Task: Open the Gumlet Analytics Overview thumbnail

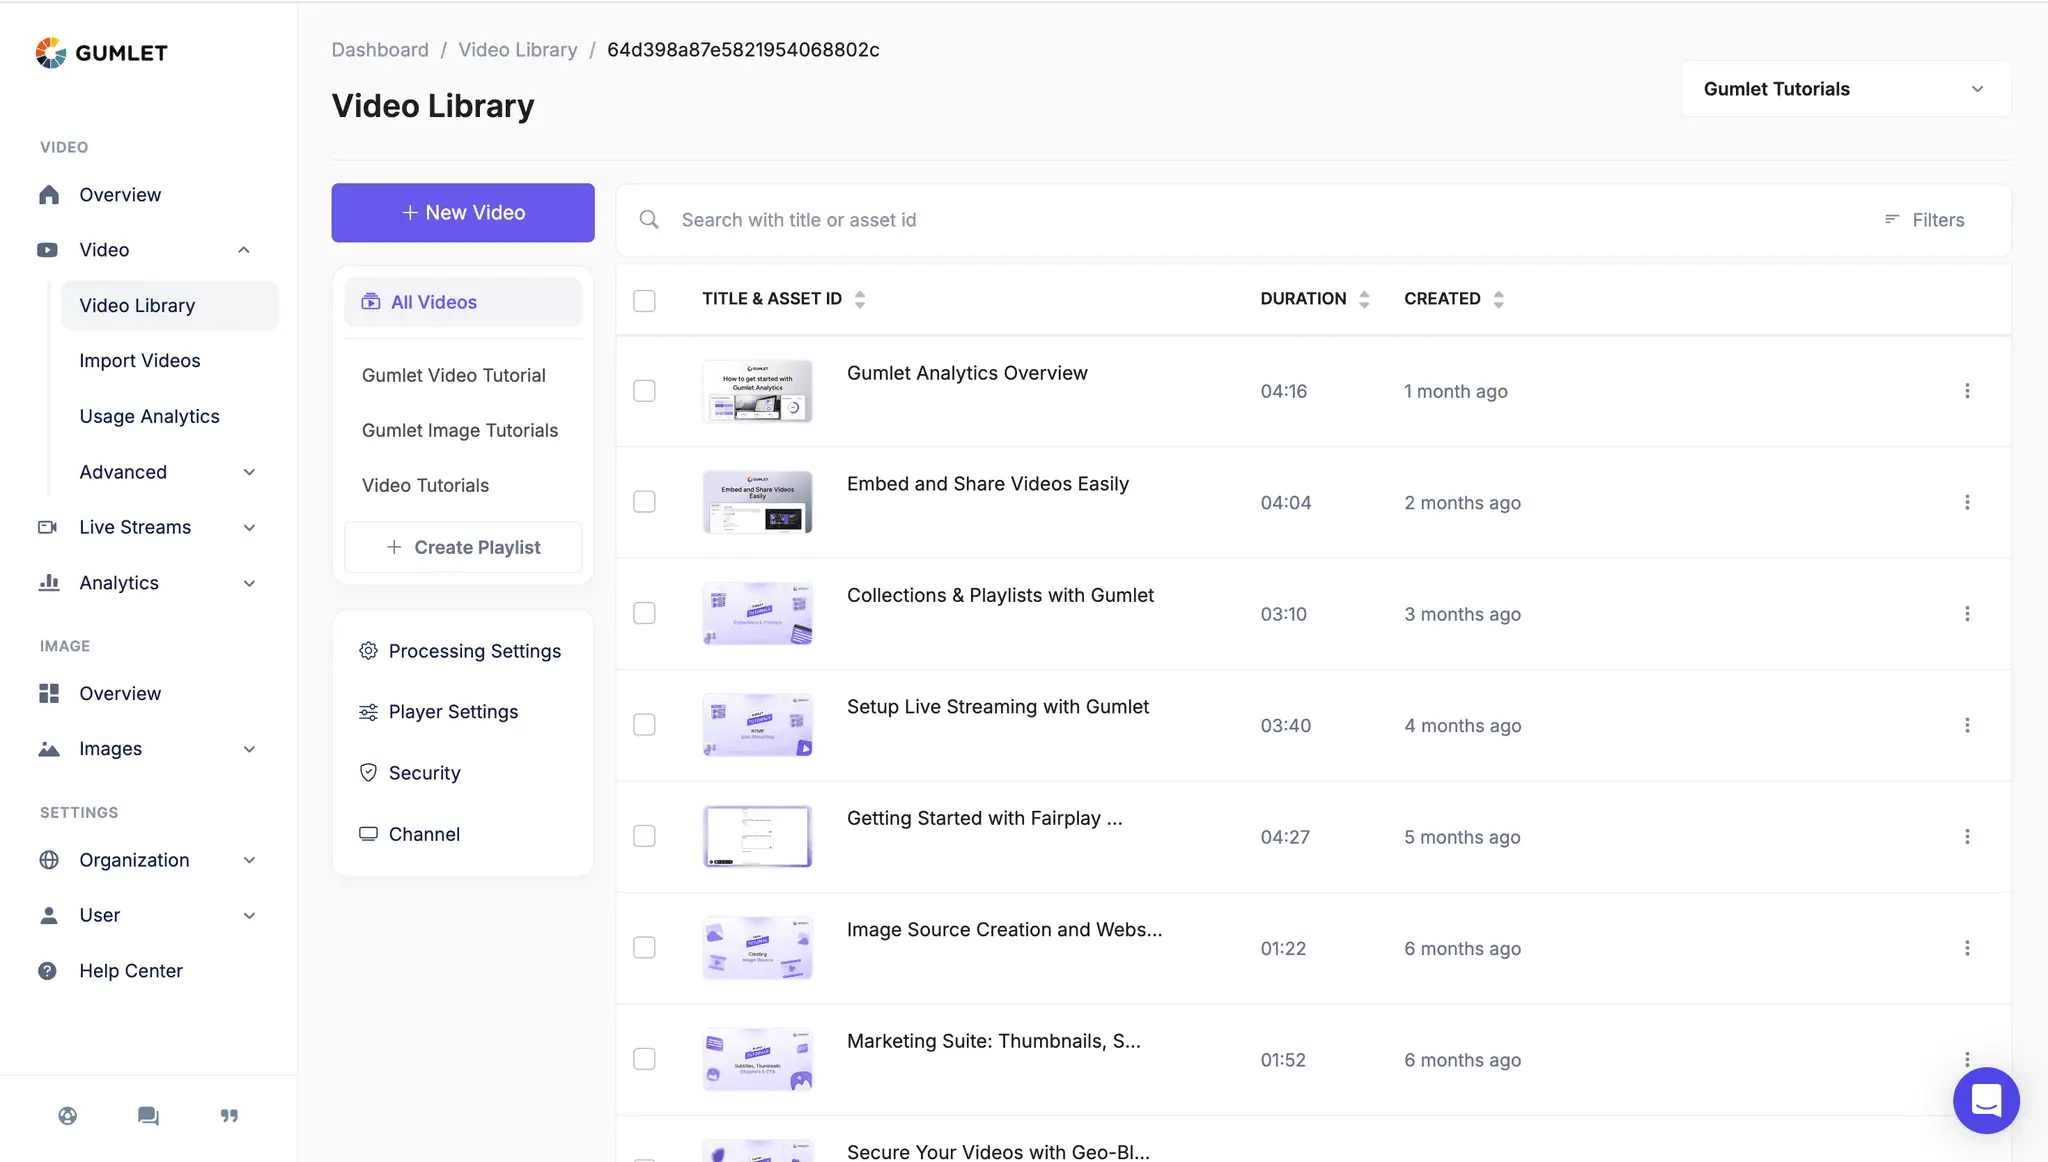Action: point(757,391)
